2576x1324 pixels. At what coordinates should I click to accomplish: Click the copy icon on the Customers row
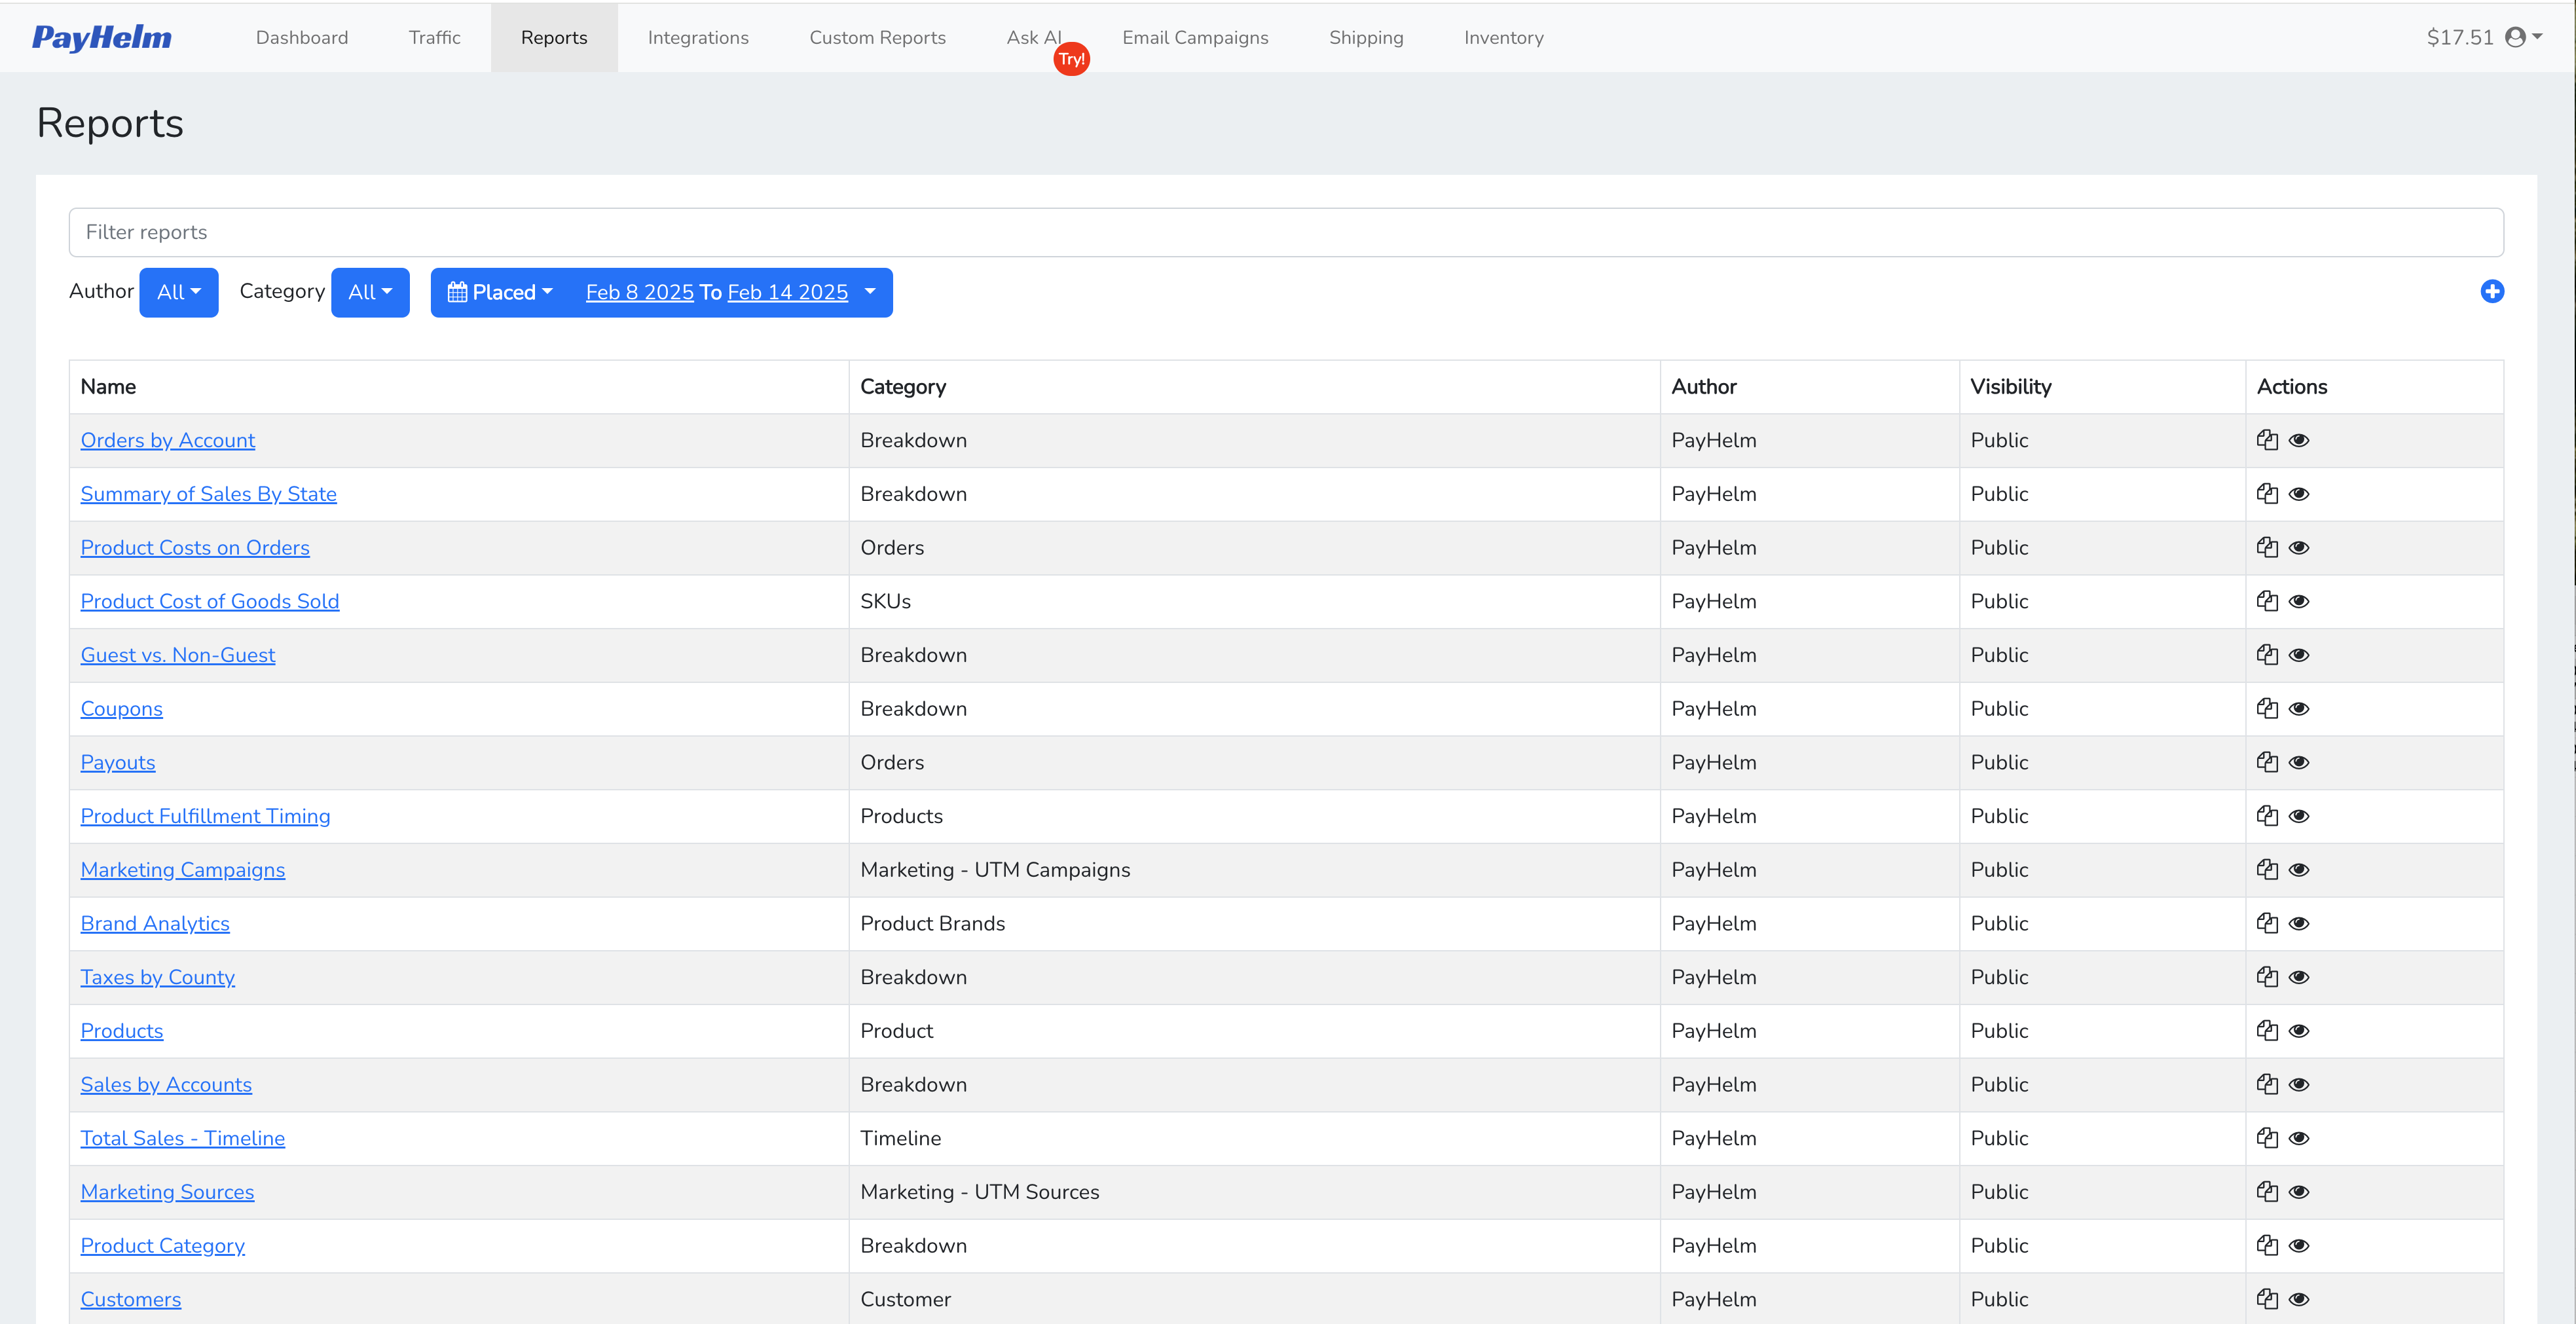[x=2268, y=1299]
